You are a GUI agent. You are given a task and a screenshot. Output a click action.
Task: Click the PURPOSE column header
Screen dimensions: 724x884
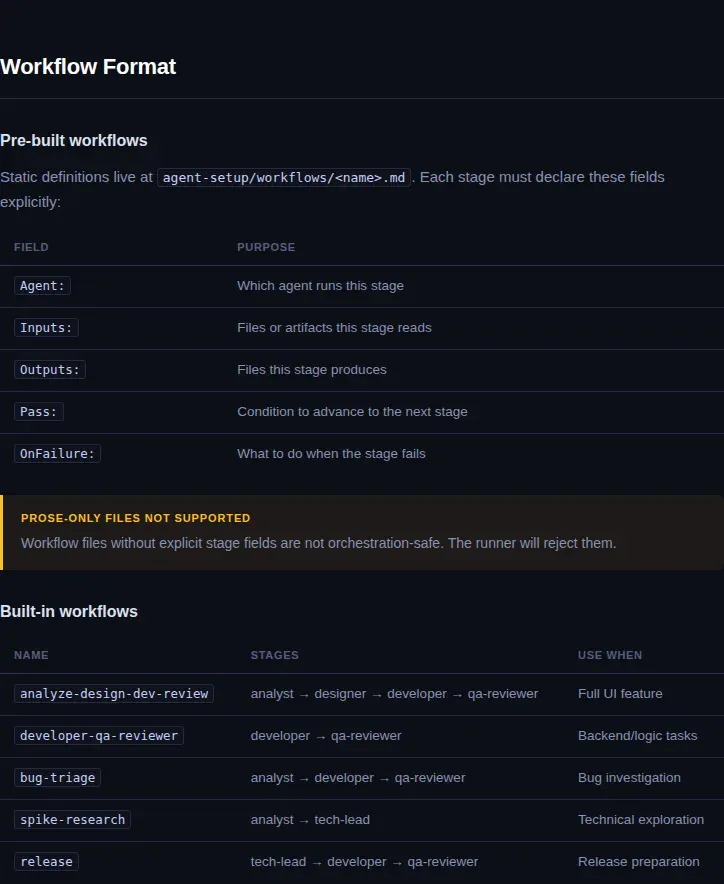(x=266, y=247)
